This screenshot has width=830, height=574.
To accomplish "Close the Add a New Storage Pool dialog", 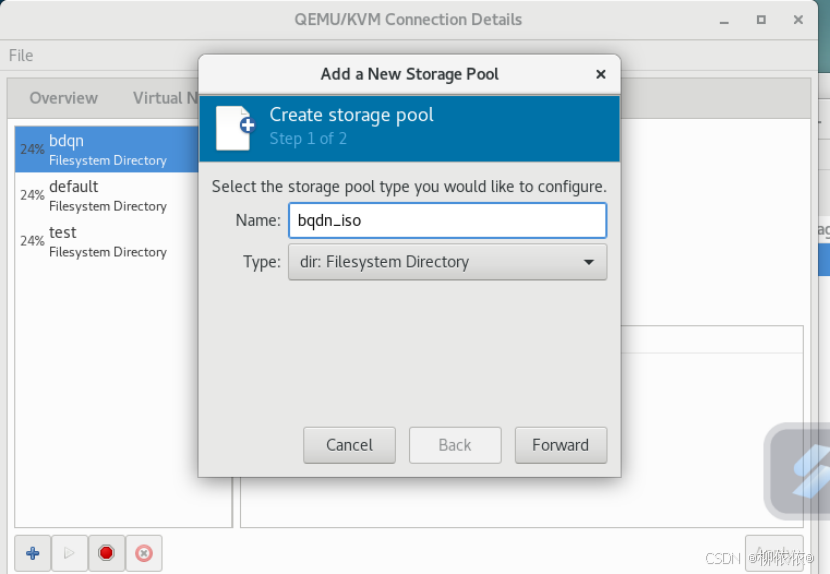I will (600, 74).
